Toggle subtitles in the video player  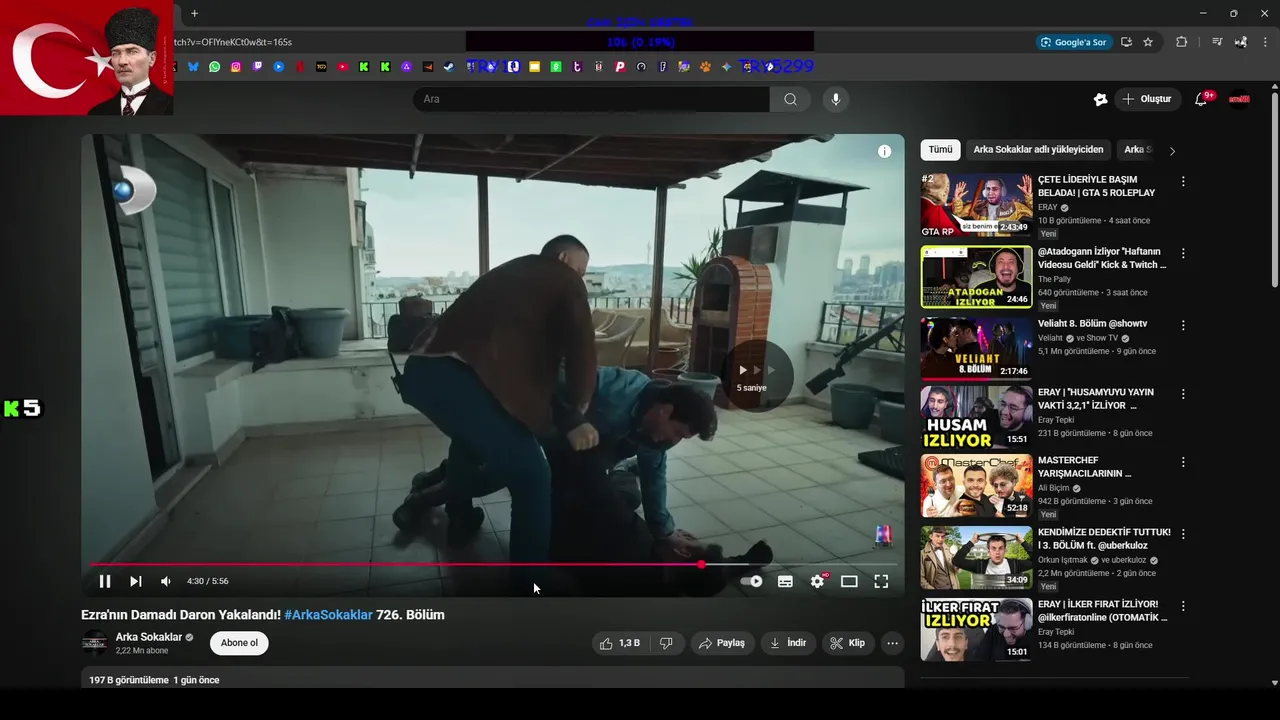coord(785,581)
